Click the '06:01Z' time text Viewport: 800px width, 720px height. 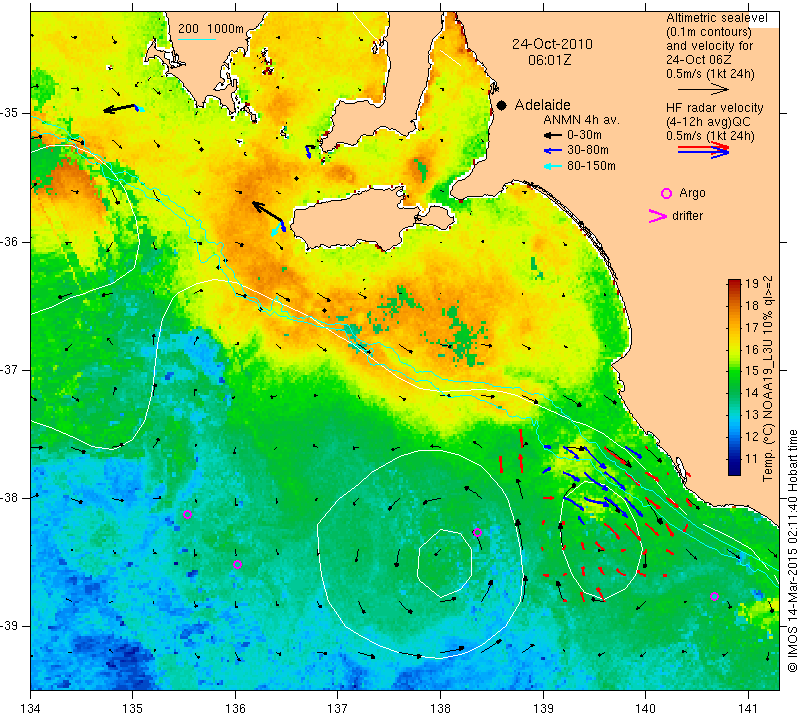(x=550, y=60)
